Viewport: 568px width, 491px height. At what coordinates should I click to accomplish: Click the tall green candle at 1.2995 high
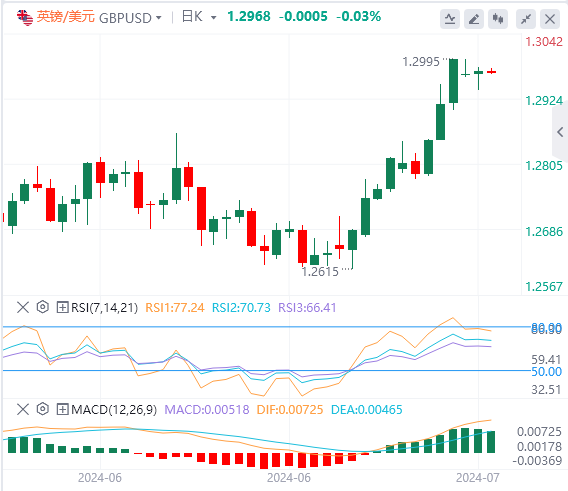(x=453, y=84)
